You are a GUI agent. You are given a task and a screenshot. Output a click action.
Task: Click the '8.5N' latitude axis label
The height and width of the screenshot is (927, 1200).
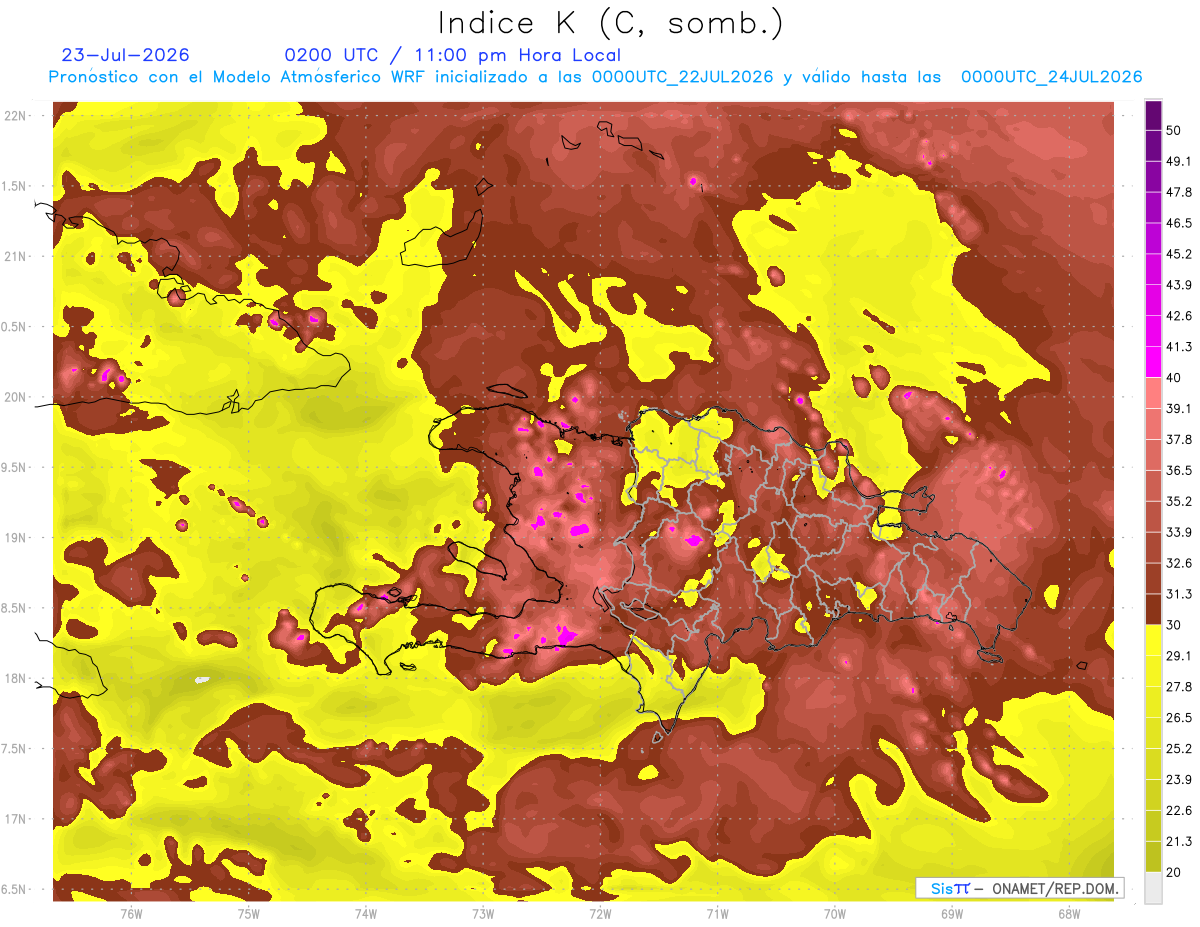14,608
